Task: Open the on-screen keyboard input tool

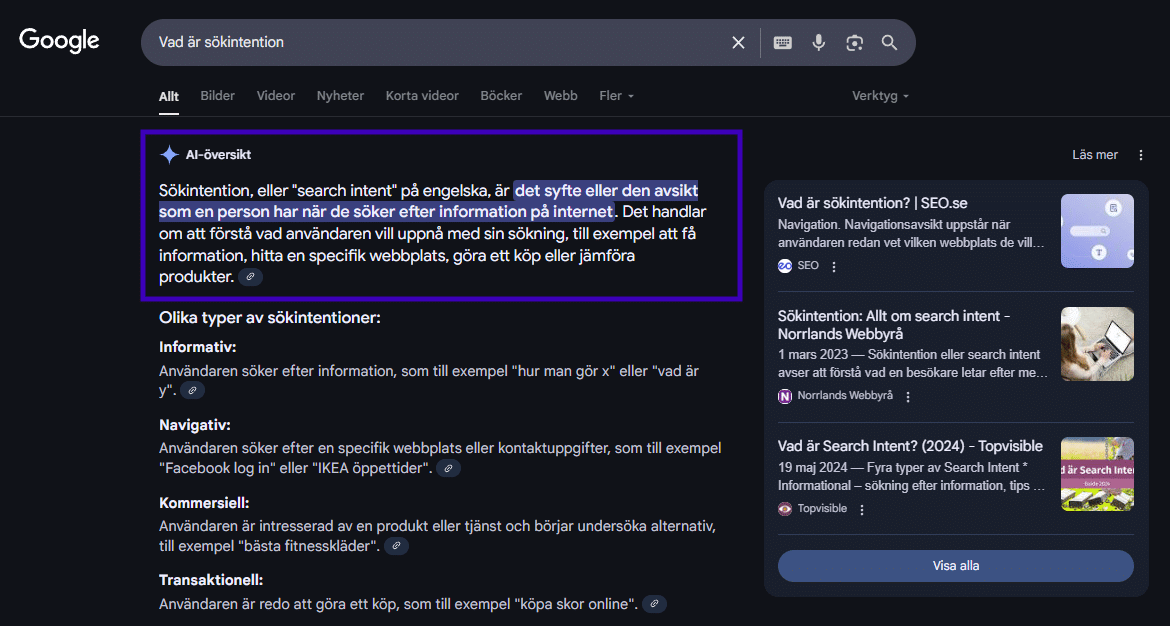Action: coord(783,43)
